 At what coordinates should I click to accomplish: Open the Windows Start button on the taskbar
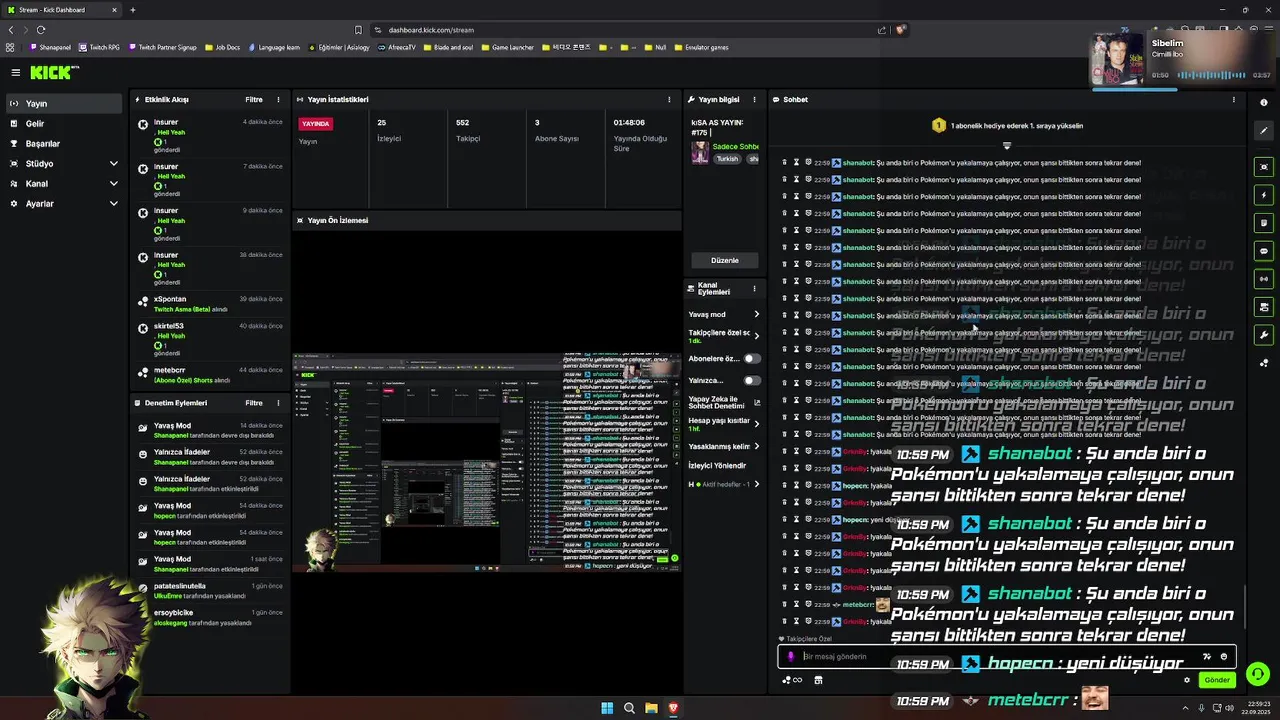(x=607, y=708)
